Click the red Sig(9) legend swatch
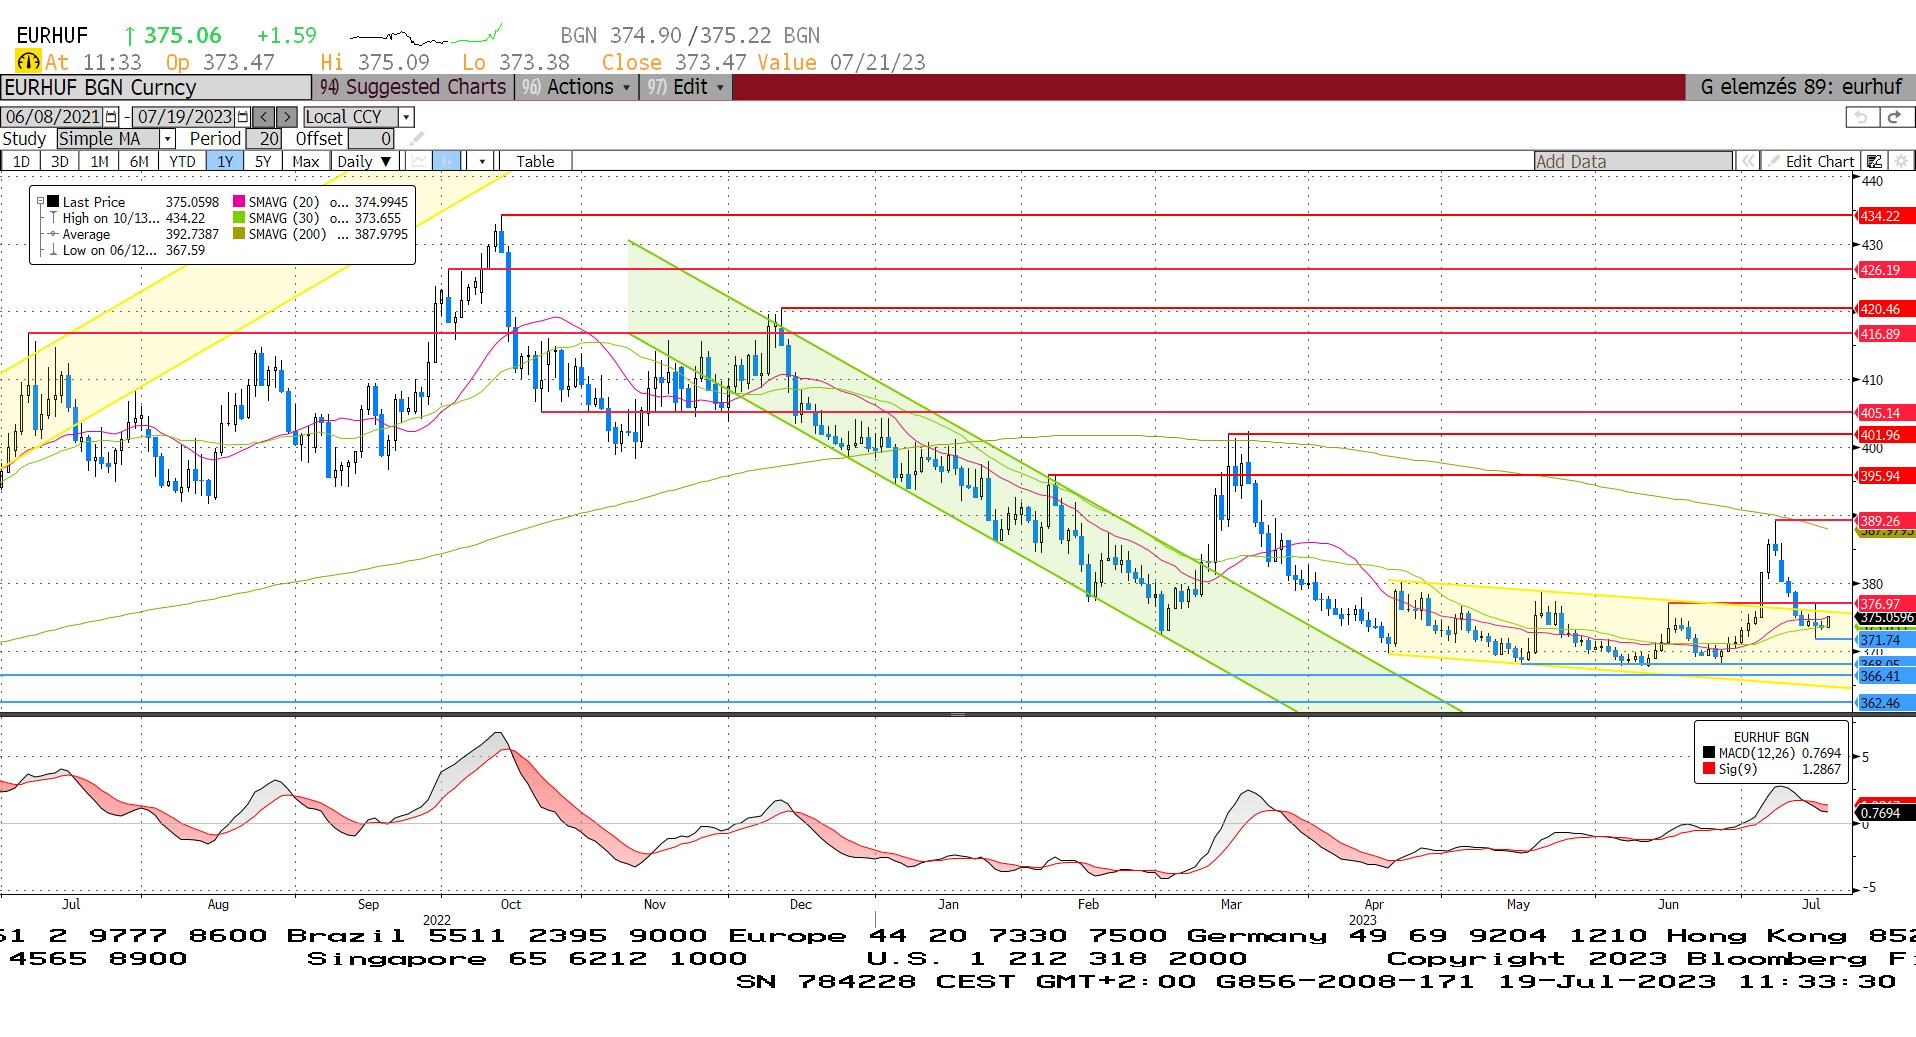 coord(1709,769)
